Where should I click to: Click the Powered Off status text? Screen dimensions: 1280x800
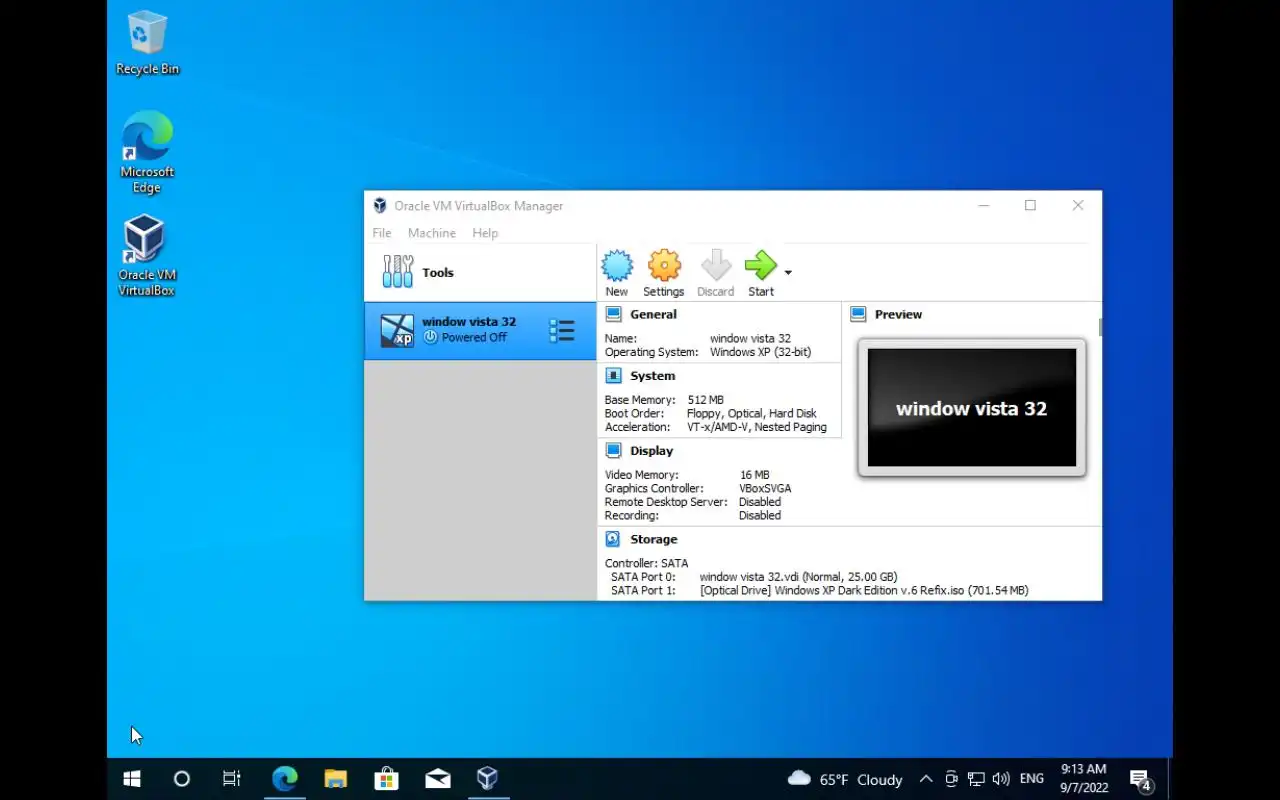(x=474, y=338)
